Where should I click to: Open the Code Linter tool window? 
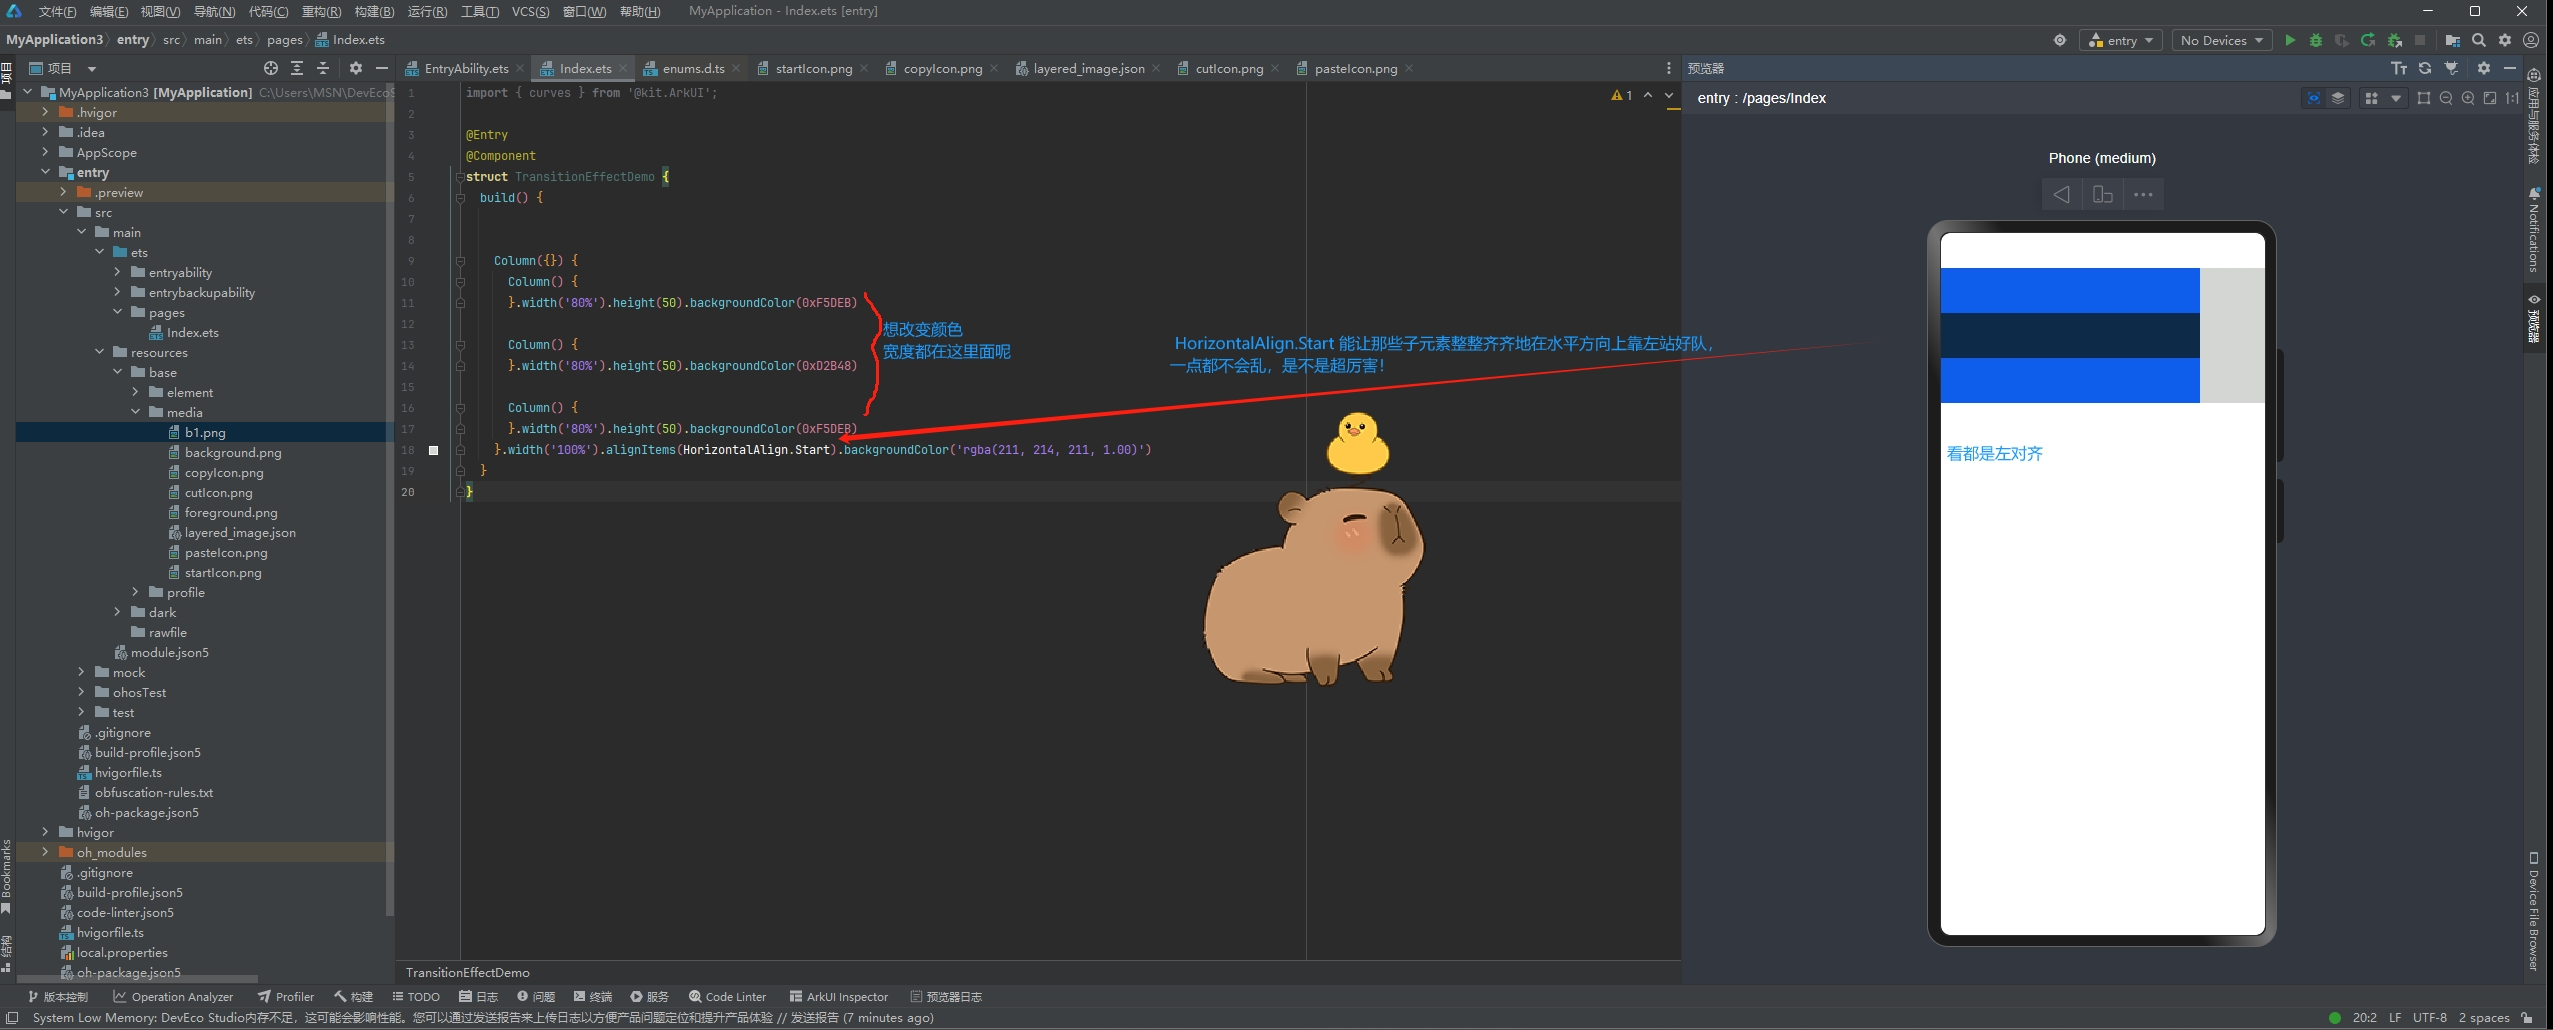point(727,996)
